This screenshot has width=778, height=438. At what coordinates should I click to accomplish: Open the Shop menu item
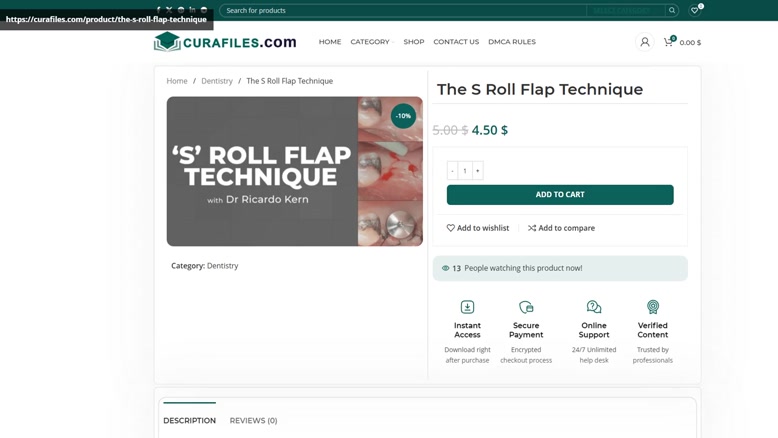click(414, 42)
